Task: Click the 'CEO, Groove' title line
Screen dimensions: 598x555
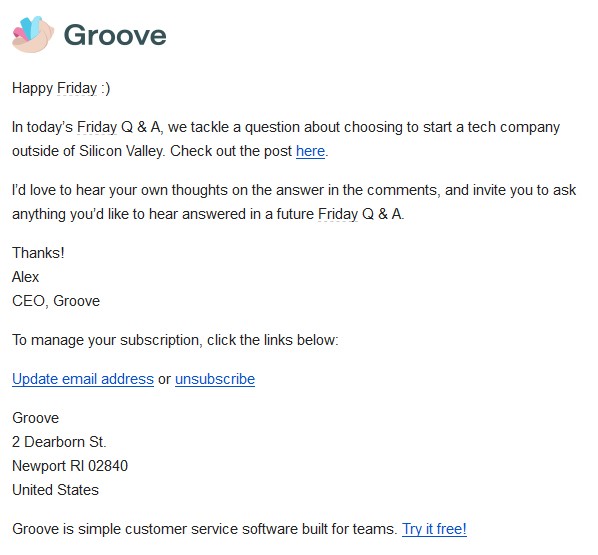Action: (x=56, y=301)
